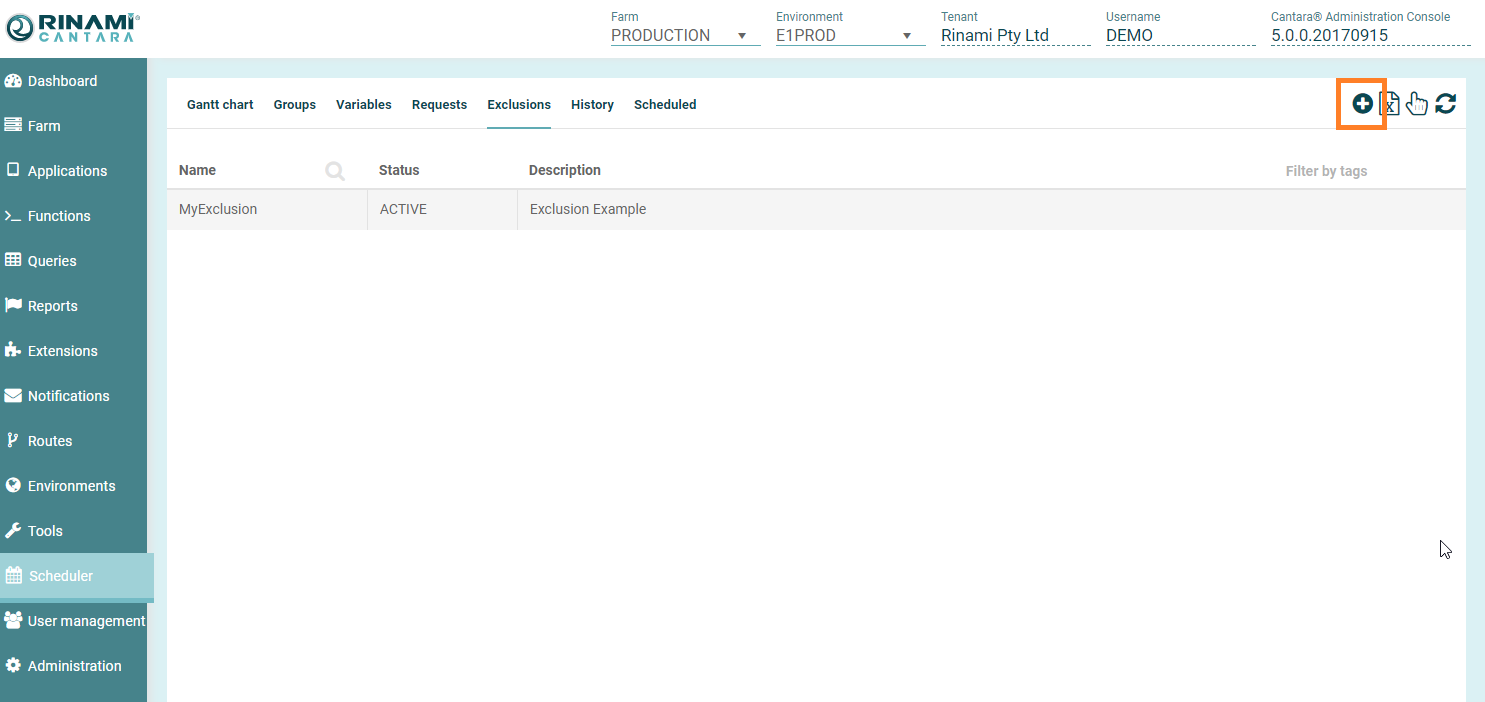Click the add exclusion plus icon

(1362, 103)
